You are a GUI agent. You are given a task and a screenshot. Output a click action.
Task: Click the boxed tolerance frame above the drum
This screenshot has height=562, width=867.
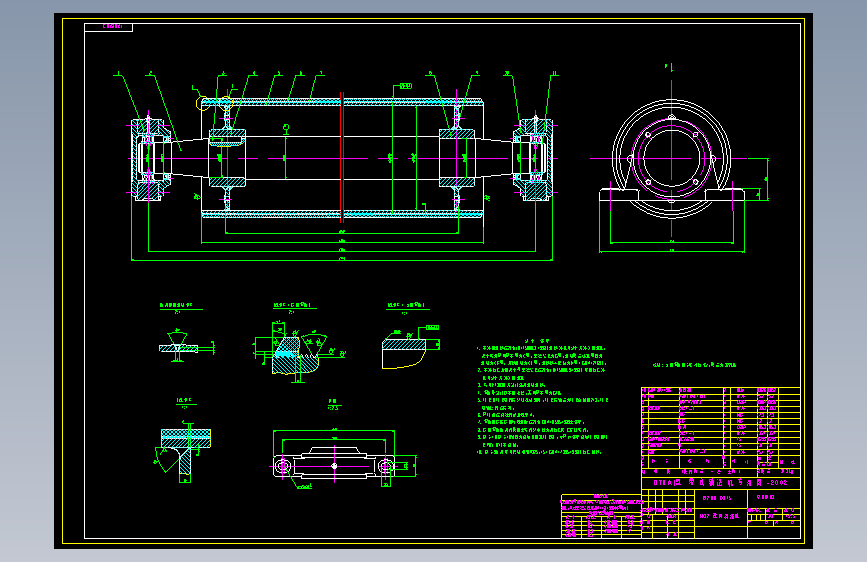tap(406, 86)
